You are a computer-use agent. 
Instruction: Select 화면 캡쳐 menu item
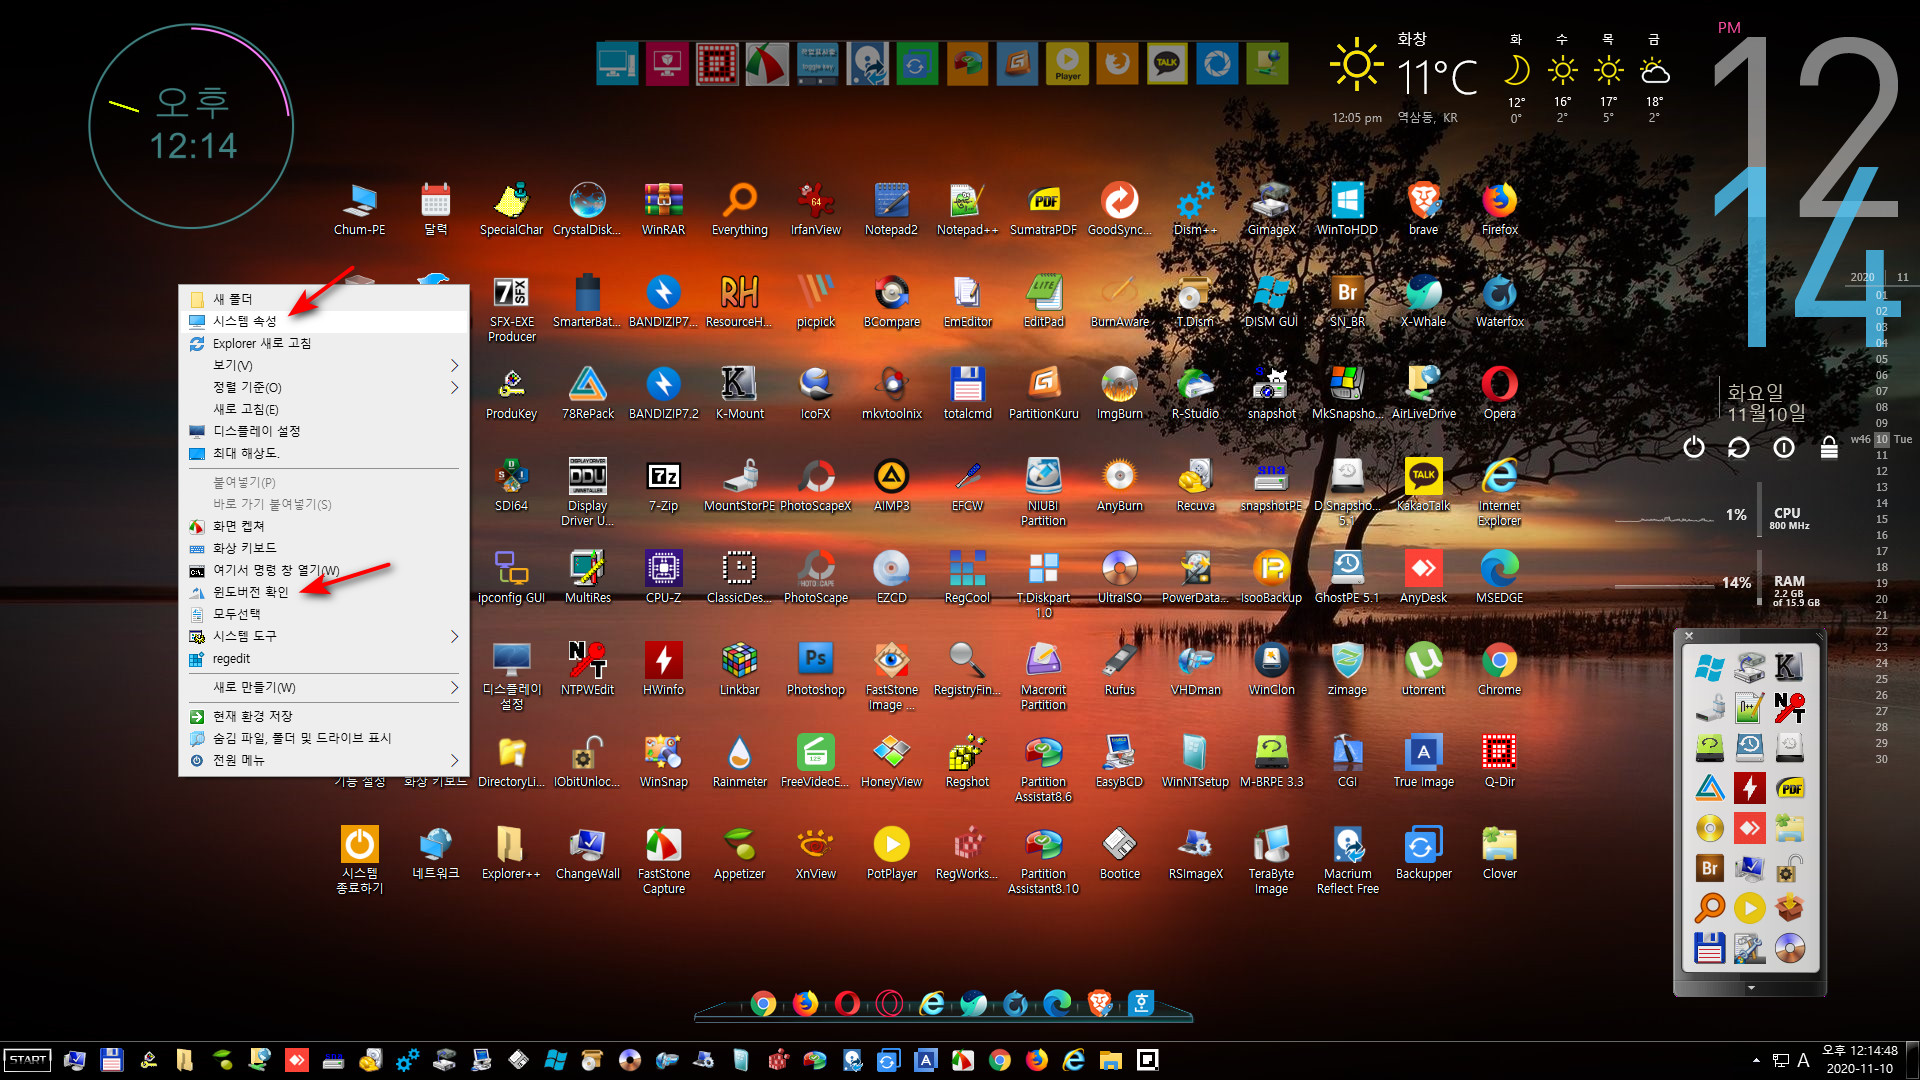323,526
